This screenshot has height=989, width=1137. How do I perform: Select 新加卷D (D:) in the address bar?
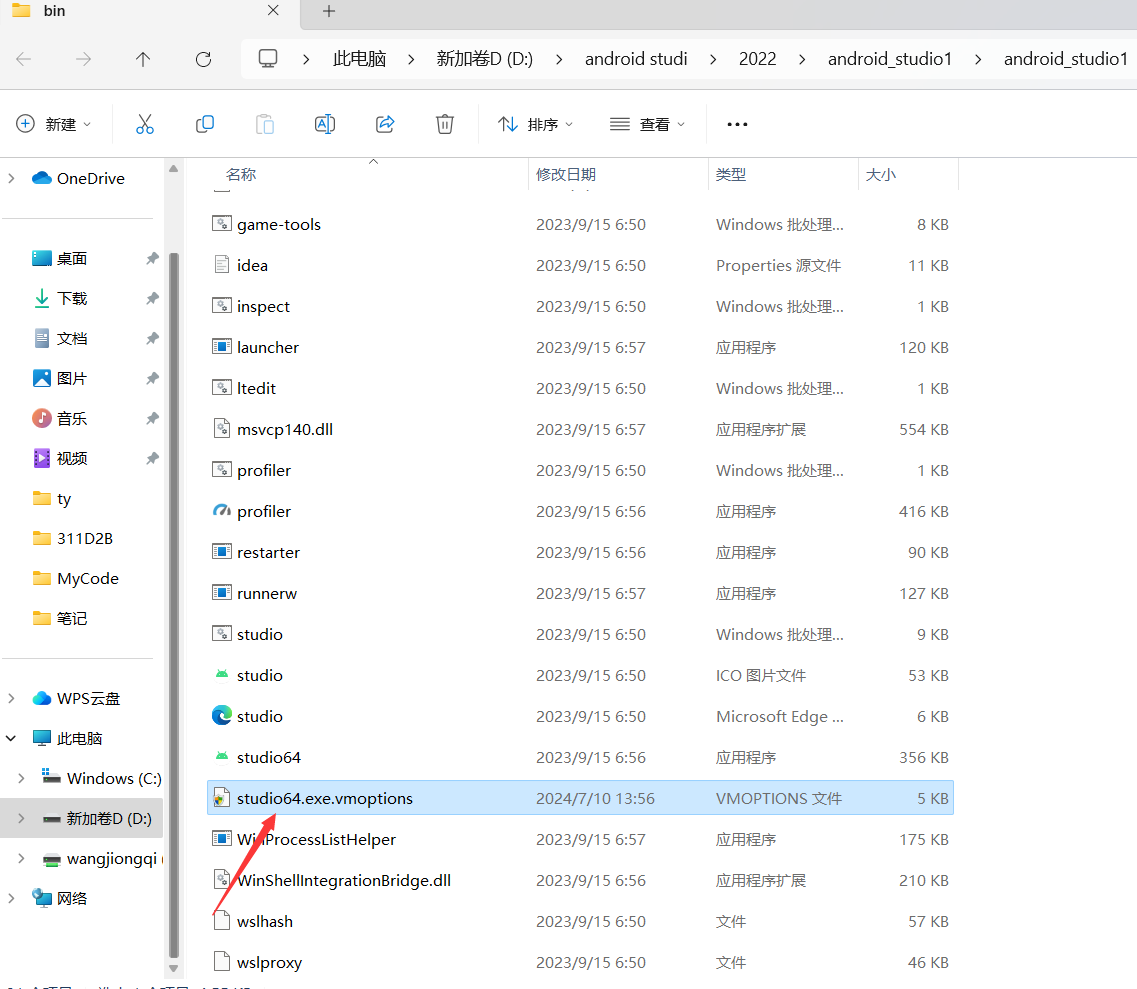point(484,59)
